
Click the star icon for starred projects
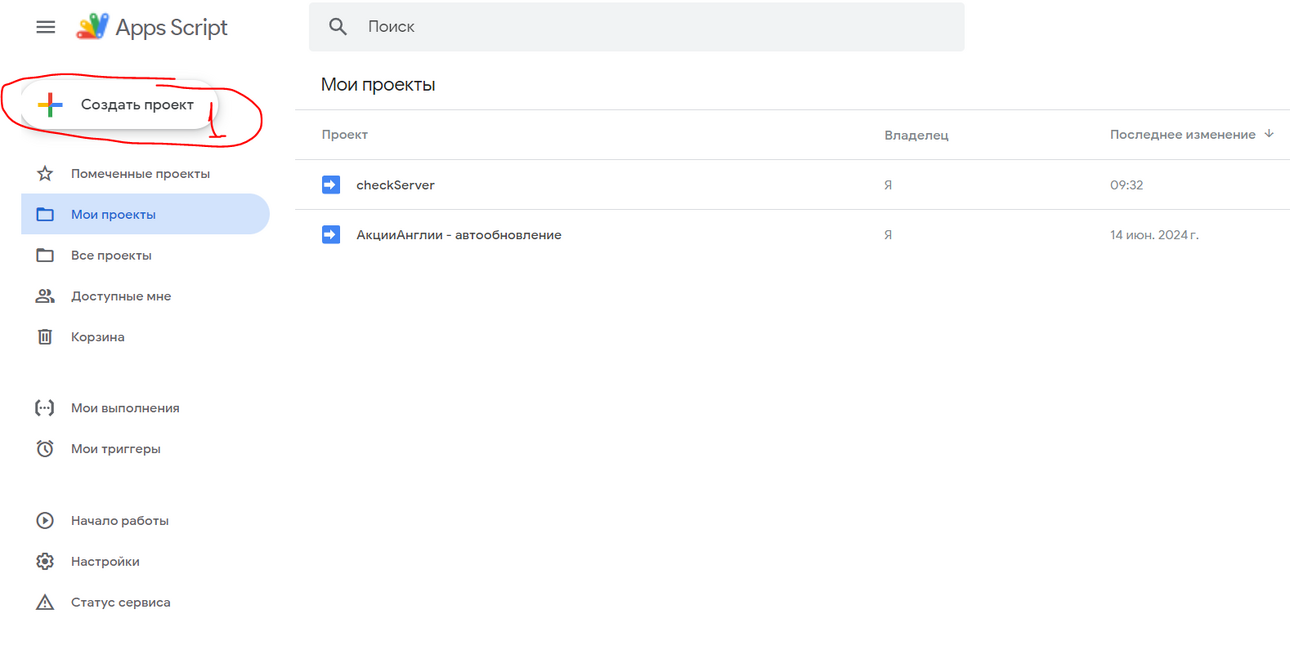coord(45,174)
